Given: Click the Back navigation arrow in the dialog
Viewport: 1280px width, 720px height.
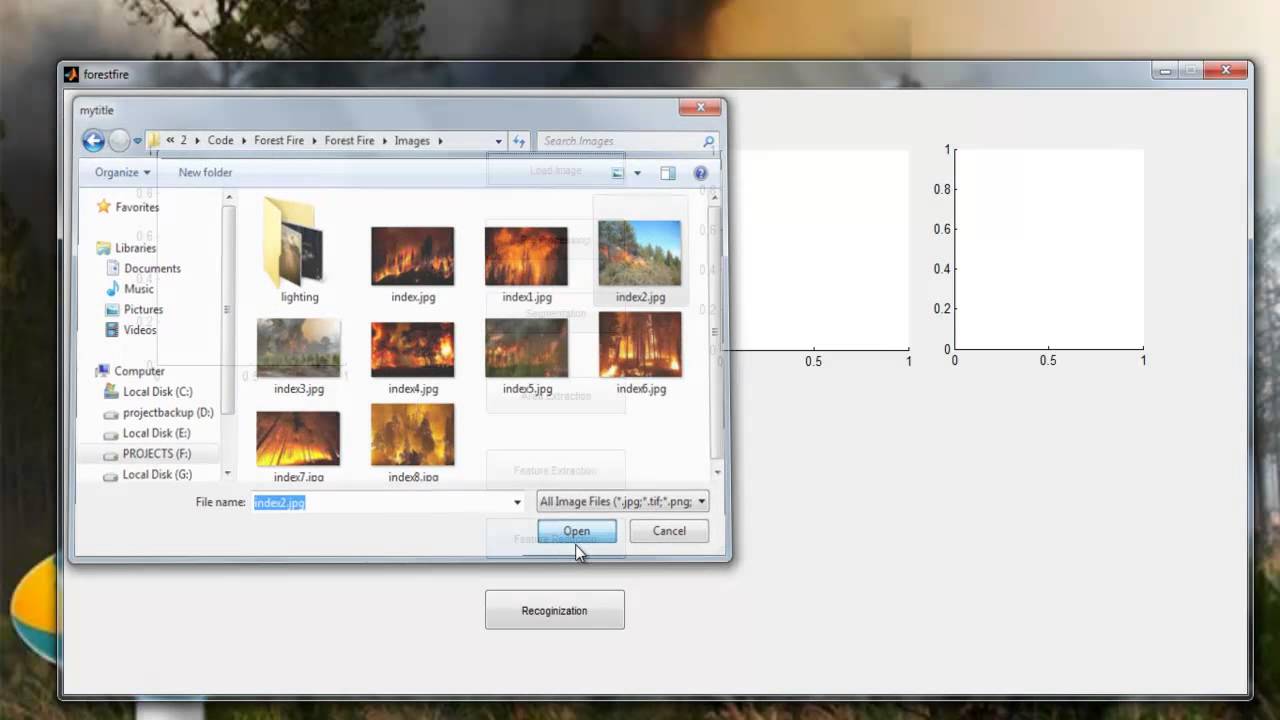Looking at the screenshot, I should pyautogui.click(x=93, y=141).
